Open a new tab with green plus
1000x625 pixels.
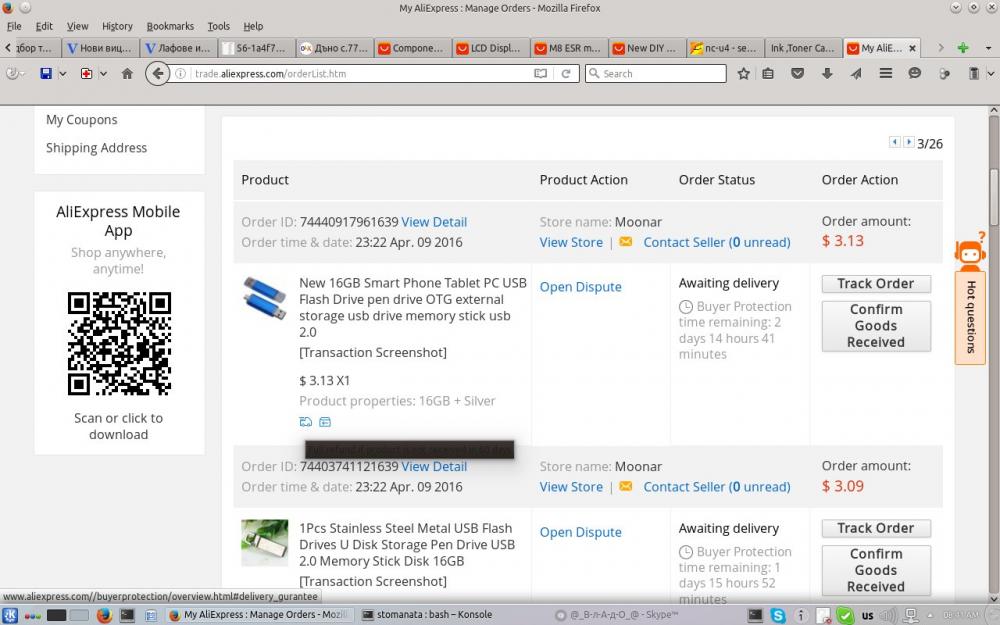click(963, 48)
